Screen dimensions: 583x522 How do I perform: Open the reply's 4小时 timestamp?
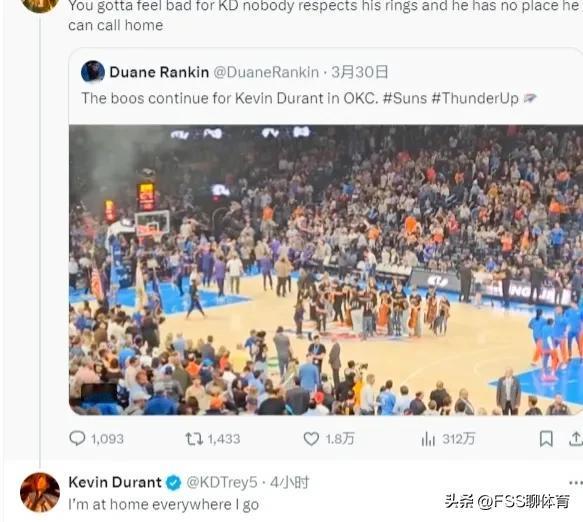pos(290,483)
